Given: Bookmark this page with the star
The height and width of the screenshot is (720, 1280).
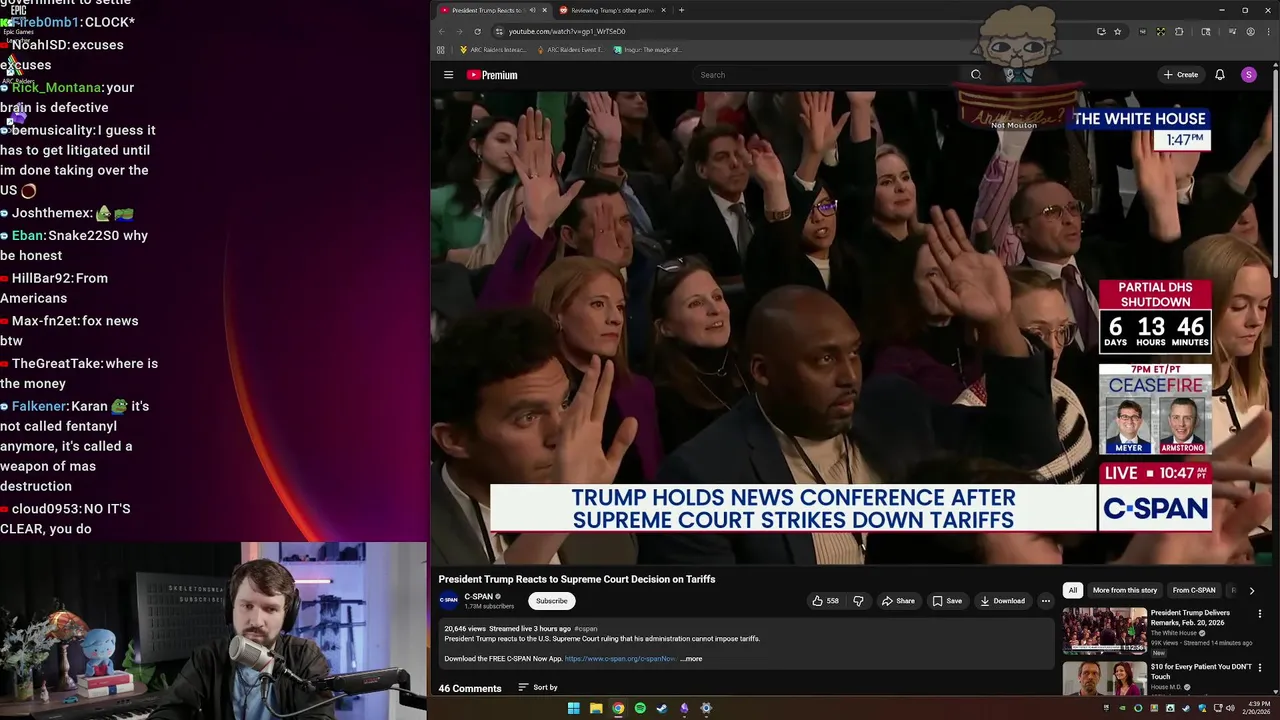Looking at the screenshot, I should click(x=1118, y=31).
